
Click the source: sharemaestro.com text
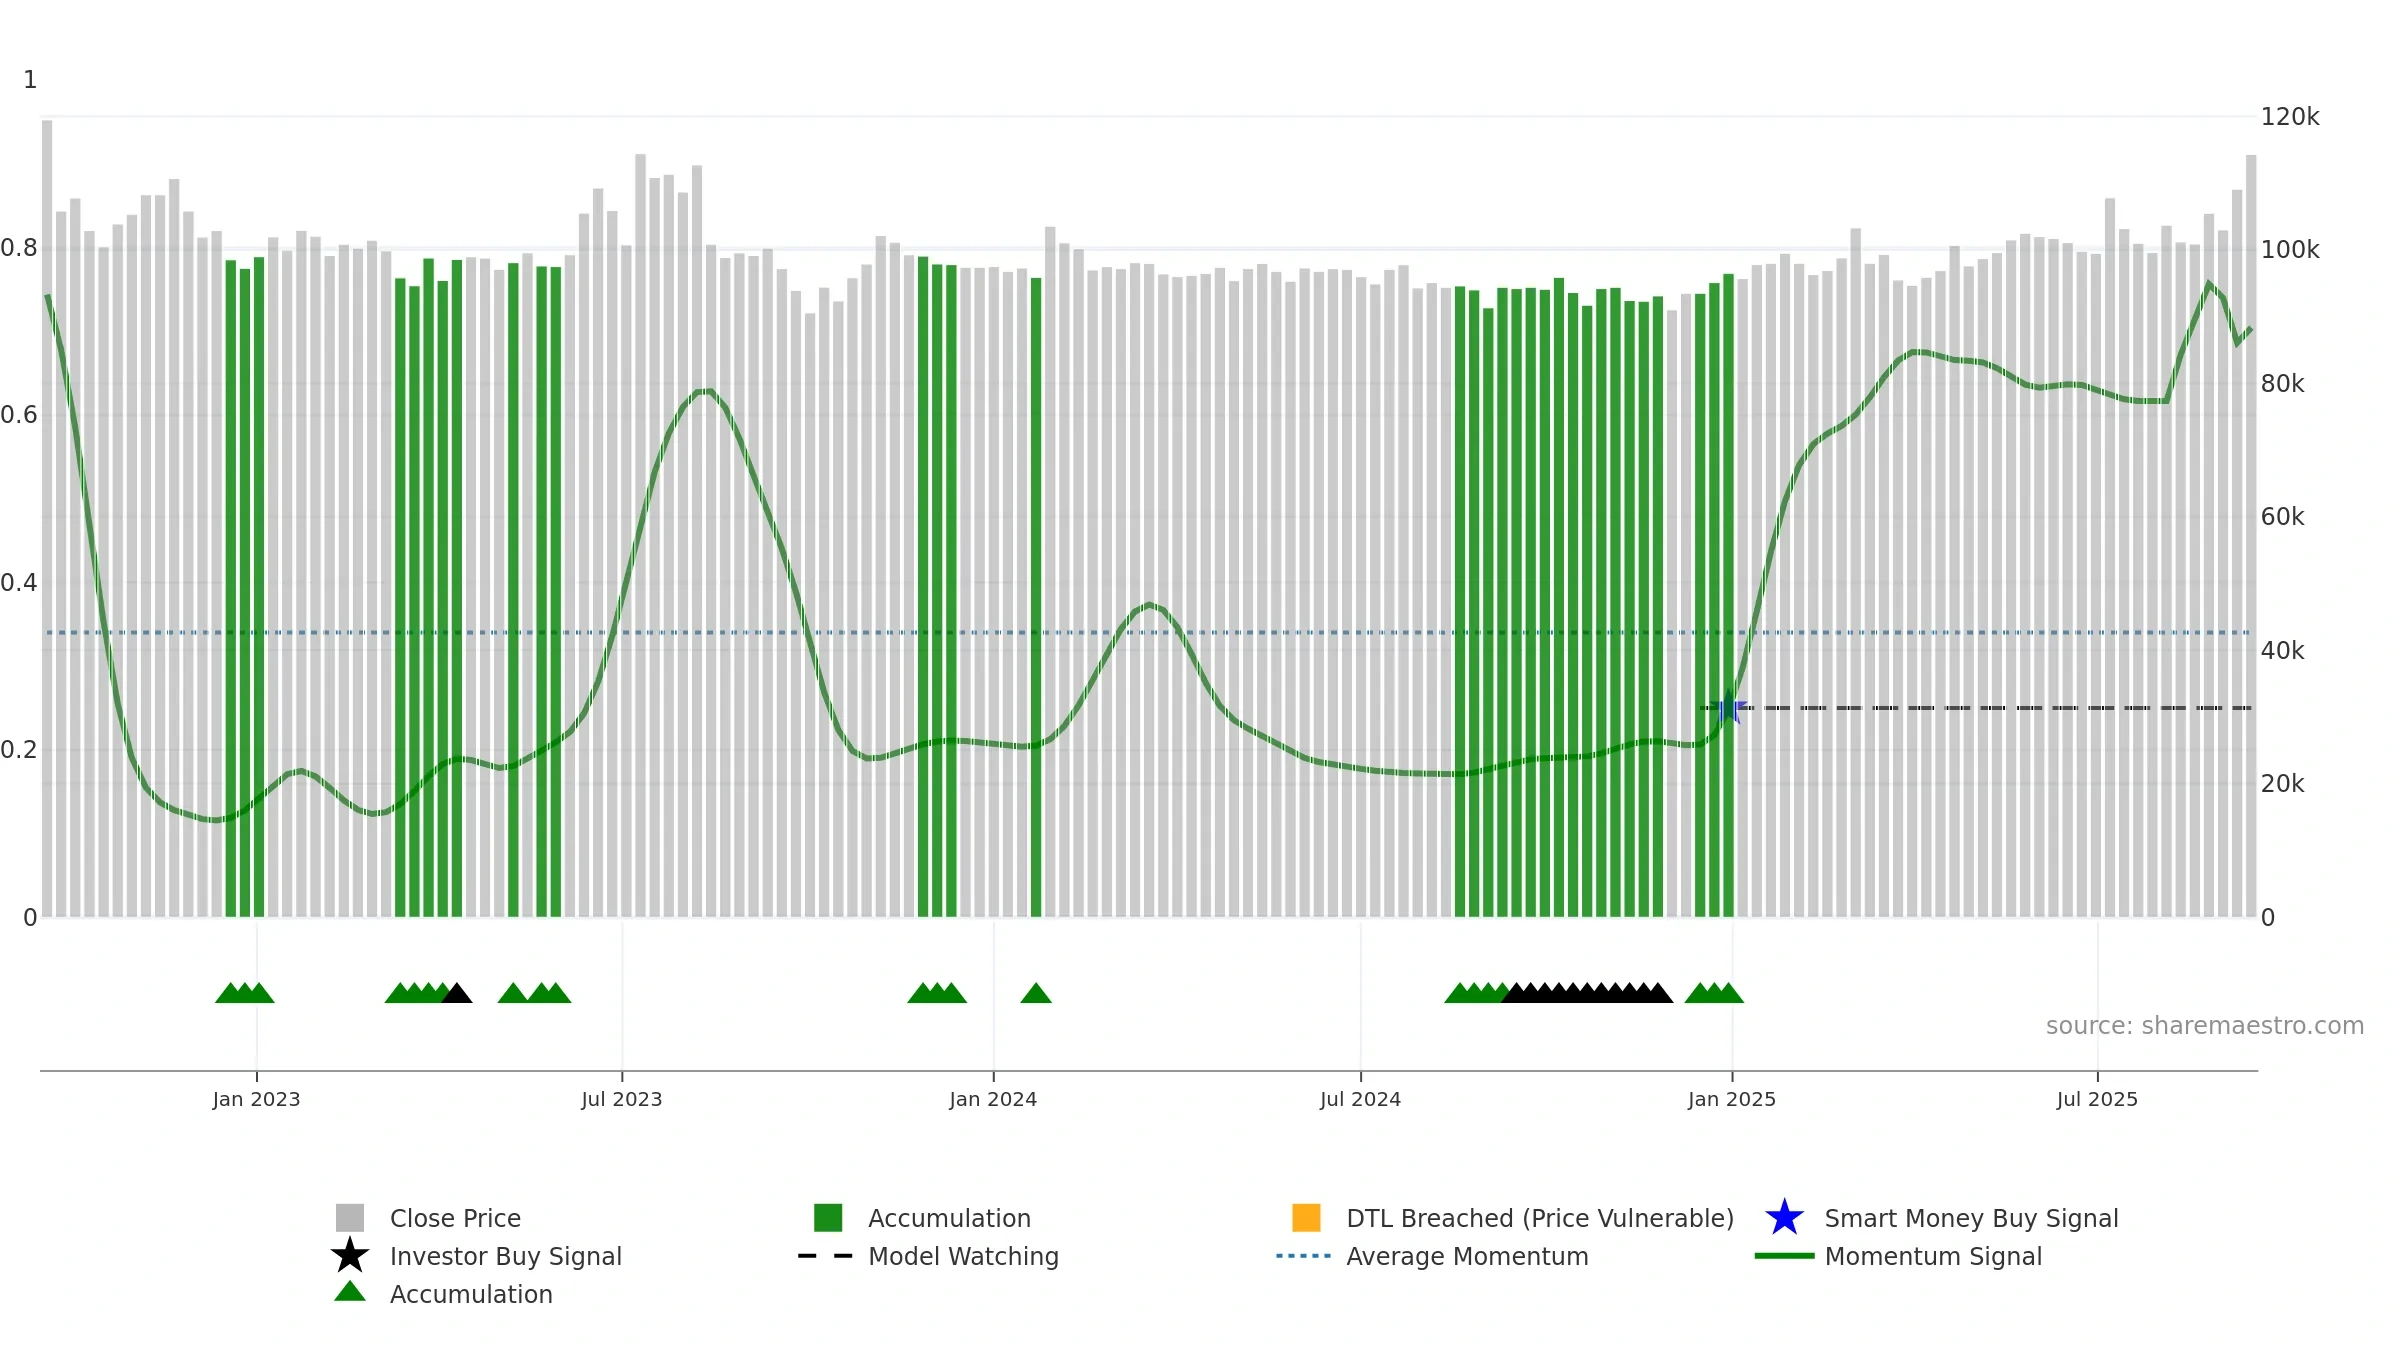click(2205, 1026)
